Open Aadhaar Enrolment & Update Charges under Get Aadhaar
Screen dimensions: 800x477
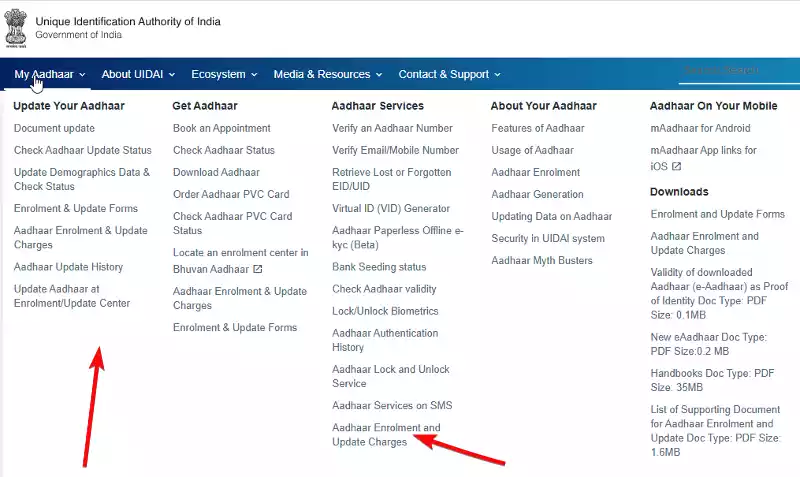click(240, 298)
